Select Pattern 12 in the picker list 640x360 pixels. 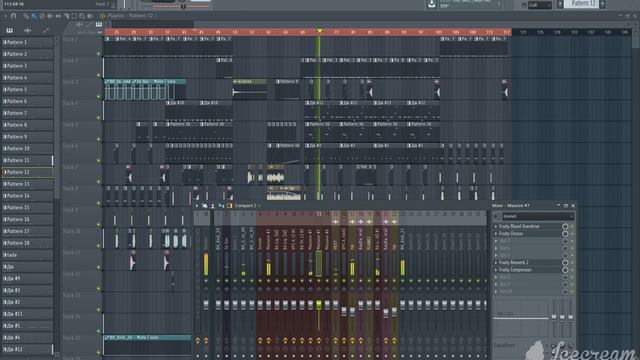coord(27,172)
